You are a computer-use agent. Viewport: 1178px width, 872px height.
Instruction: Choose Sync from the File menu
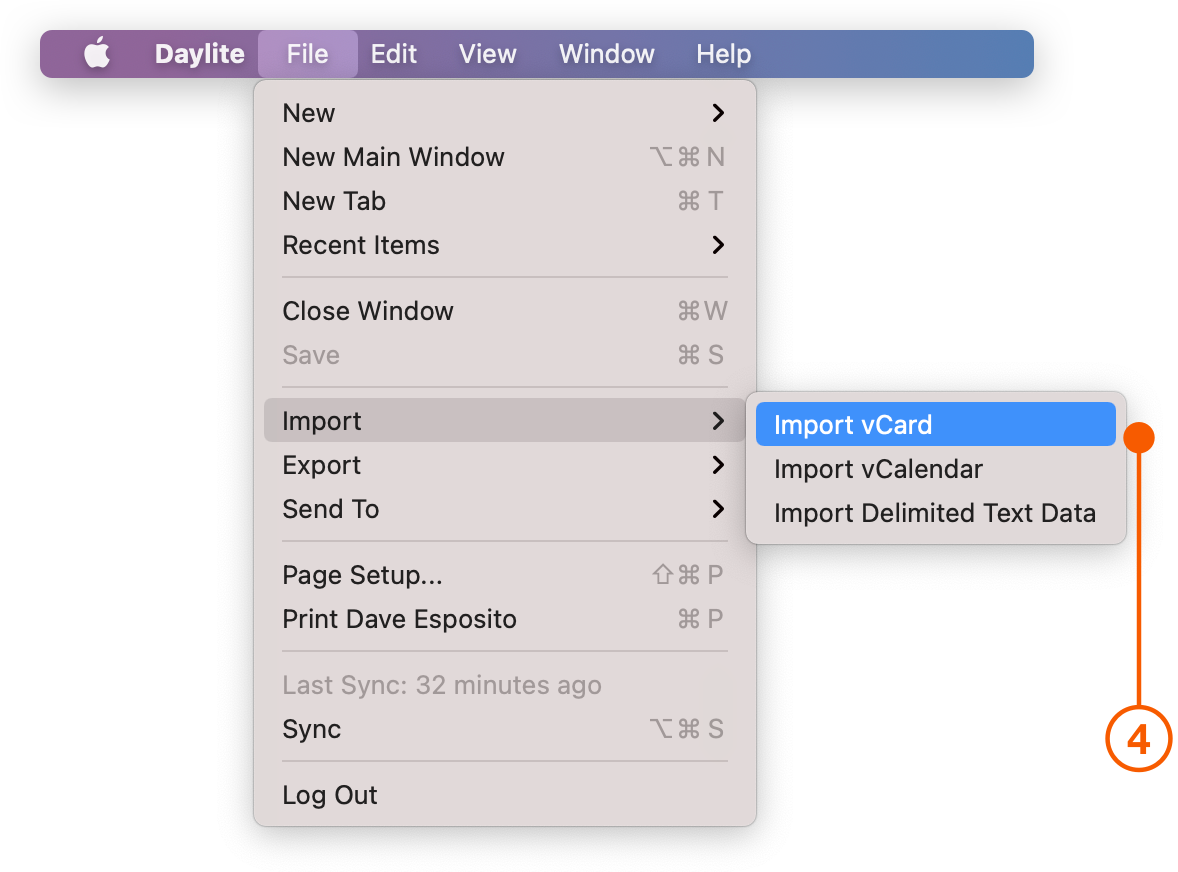[x=504, y=729]
